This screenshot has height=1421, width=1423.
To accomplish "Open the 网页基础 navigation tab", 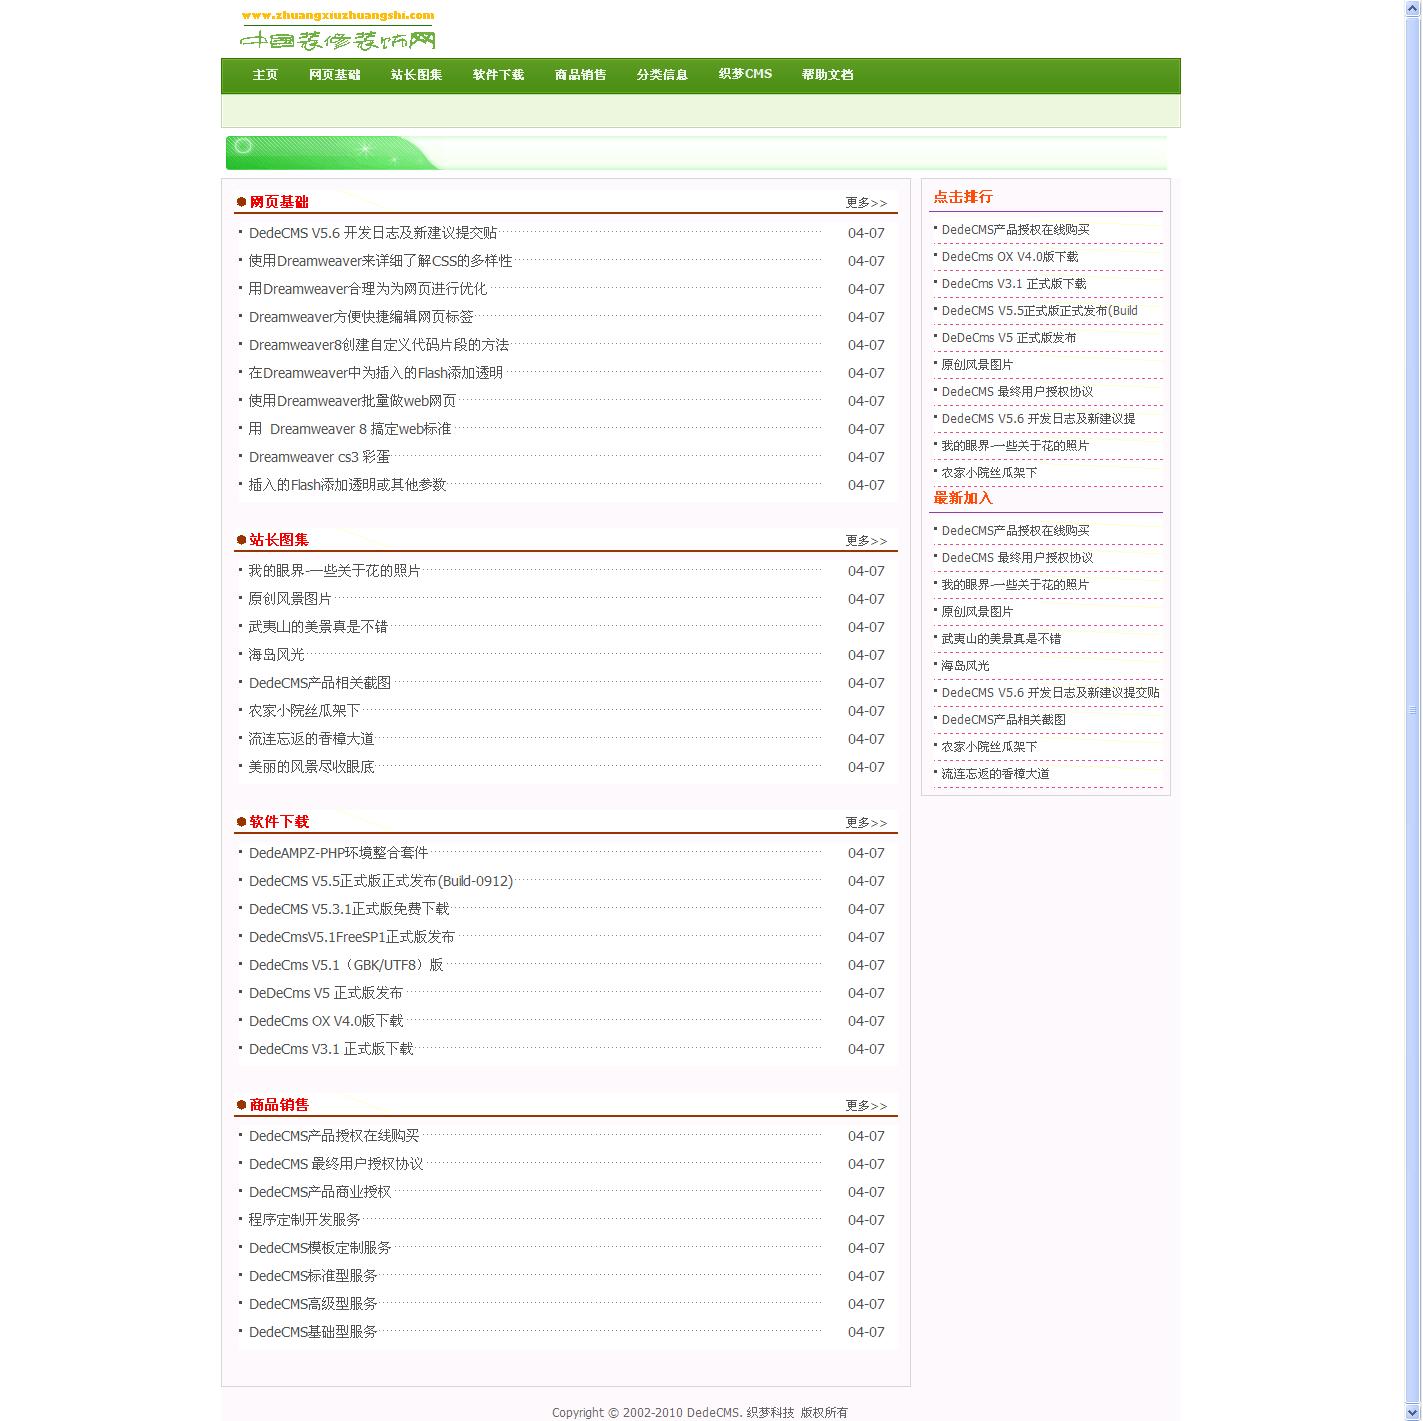I will coord(334,75).
